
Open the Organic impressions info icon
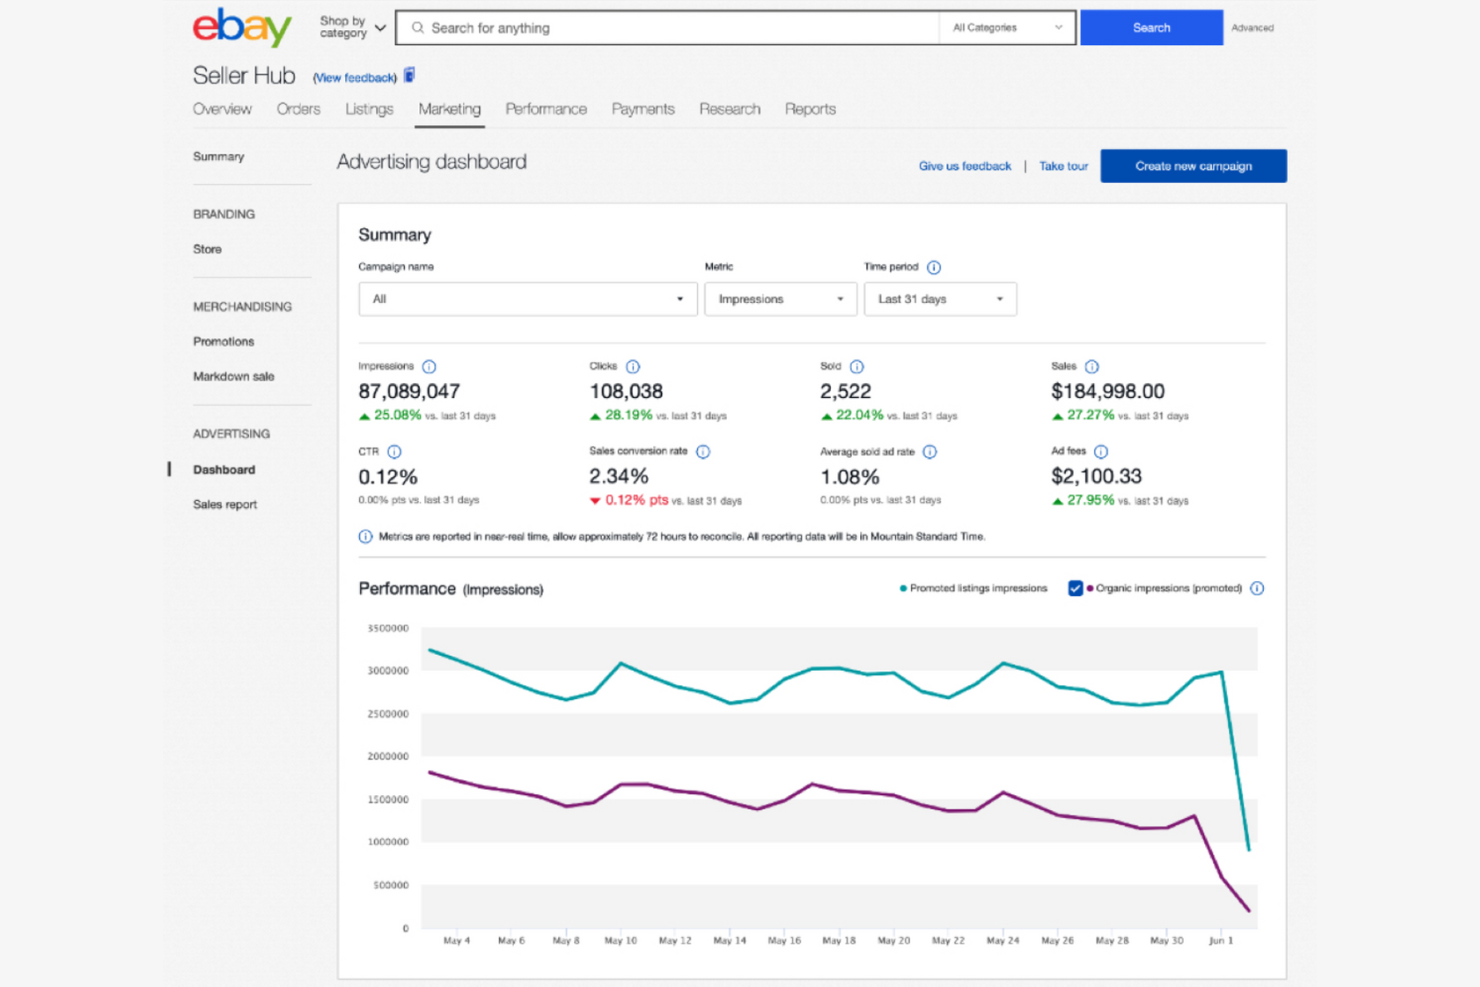[1257, 589]
